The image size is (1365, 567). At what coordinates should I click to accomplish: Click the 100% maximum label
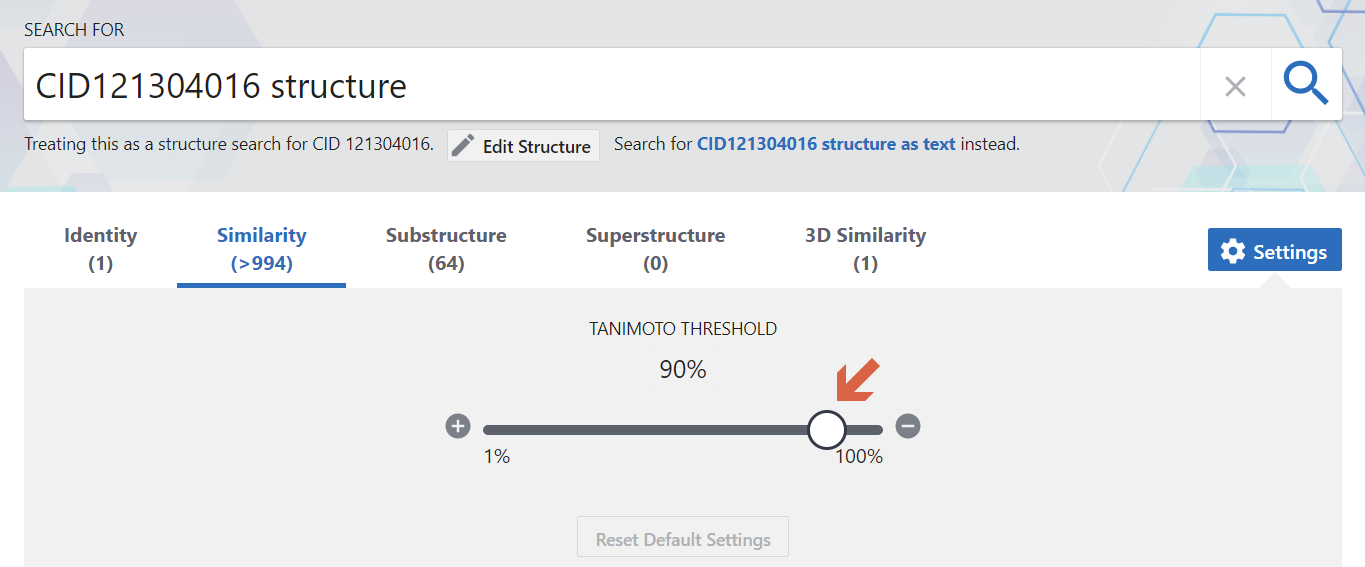tap(859, 456)
